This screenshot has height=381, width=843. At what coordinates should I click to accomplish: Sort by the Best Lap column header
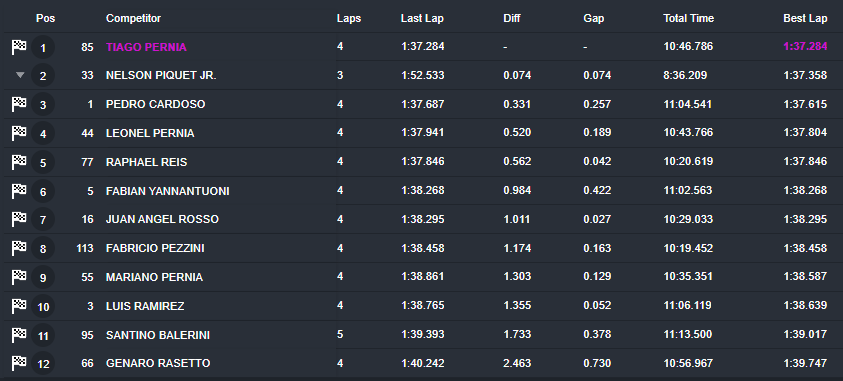pos(805,18)
